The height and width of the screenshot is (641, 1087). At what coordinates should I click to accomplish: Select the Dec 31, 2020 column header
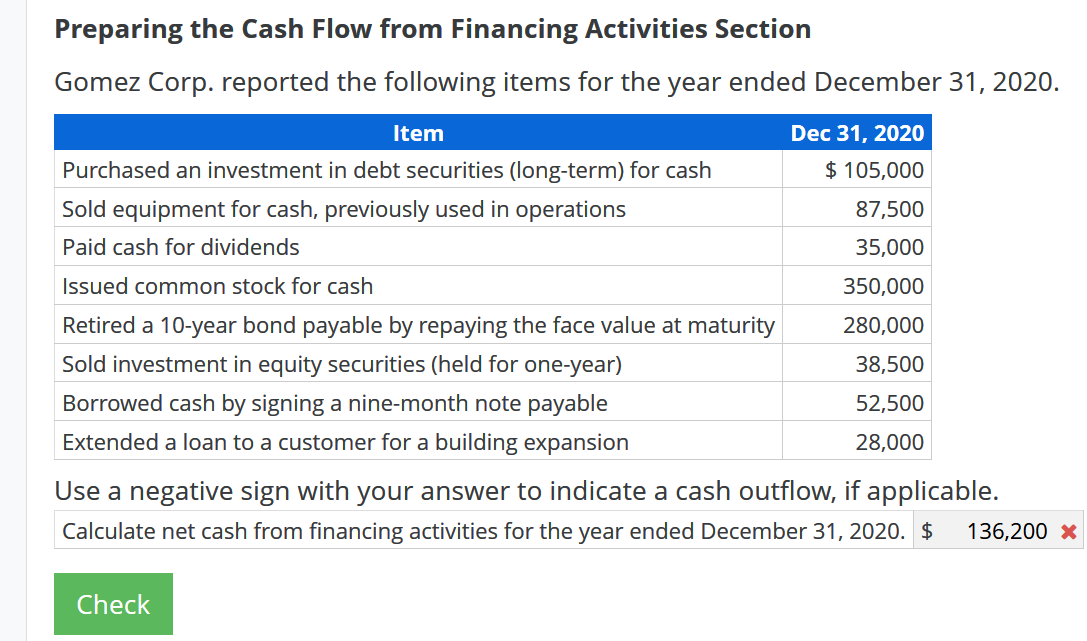[x=856, y=132]
